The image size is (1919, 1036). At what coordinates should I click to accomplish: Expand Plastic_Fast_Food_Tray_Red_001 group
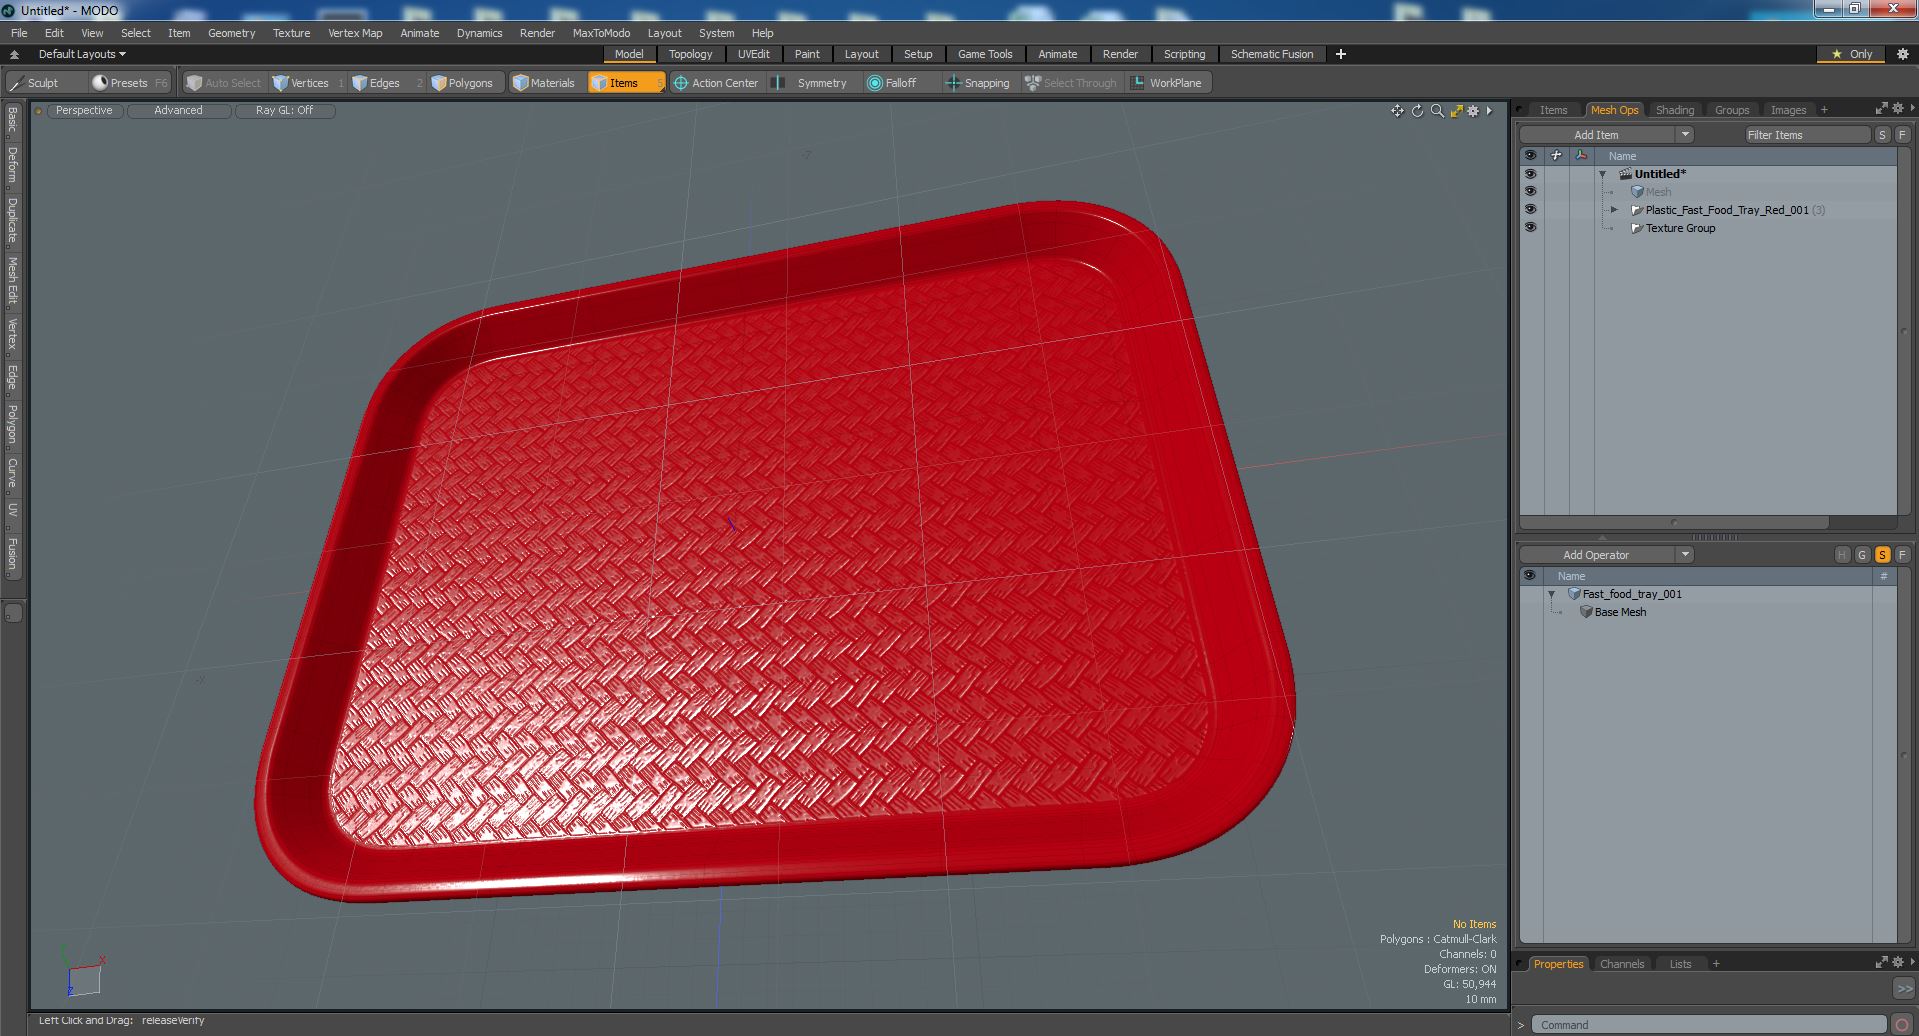point(1614,210)
